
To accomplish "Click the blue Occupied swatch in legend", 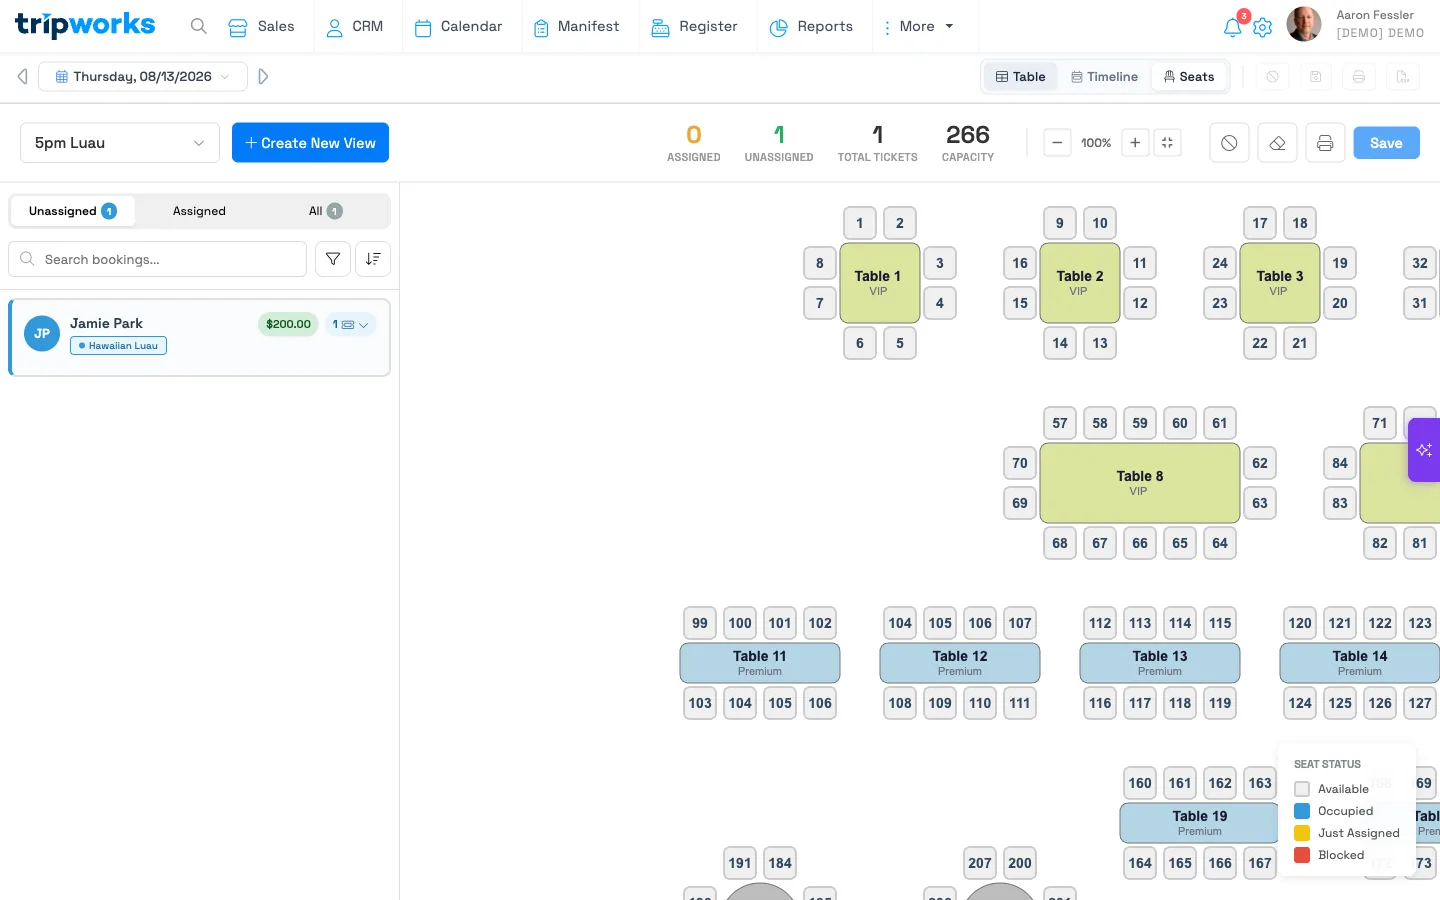I will tap(1302, 811).
